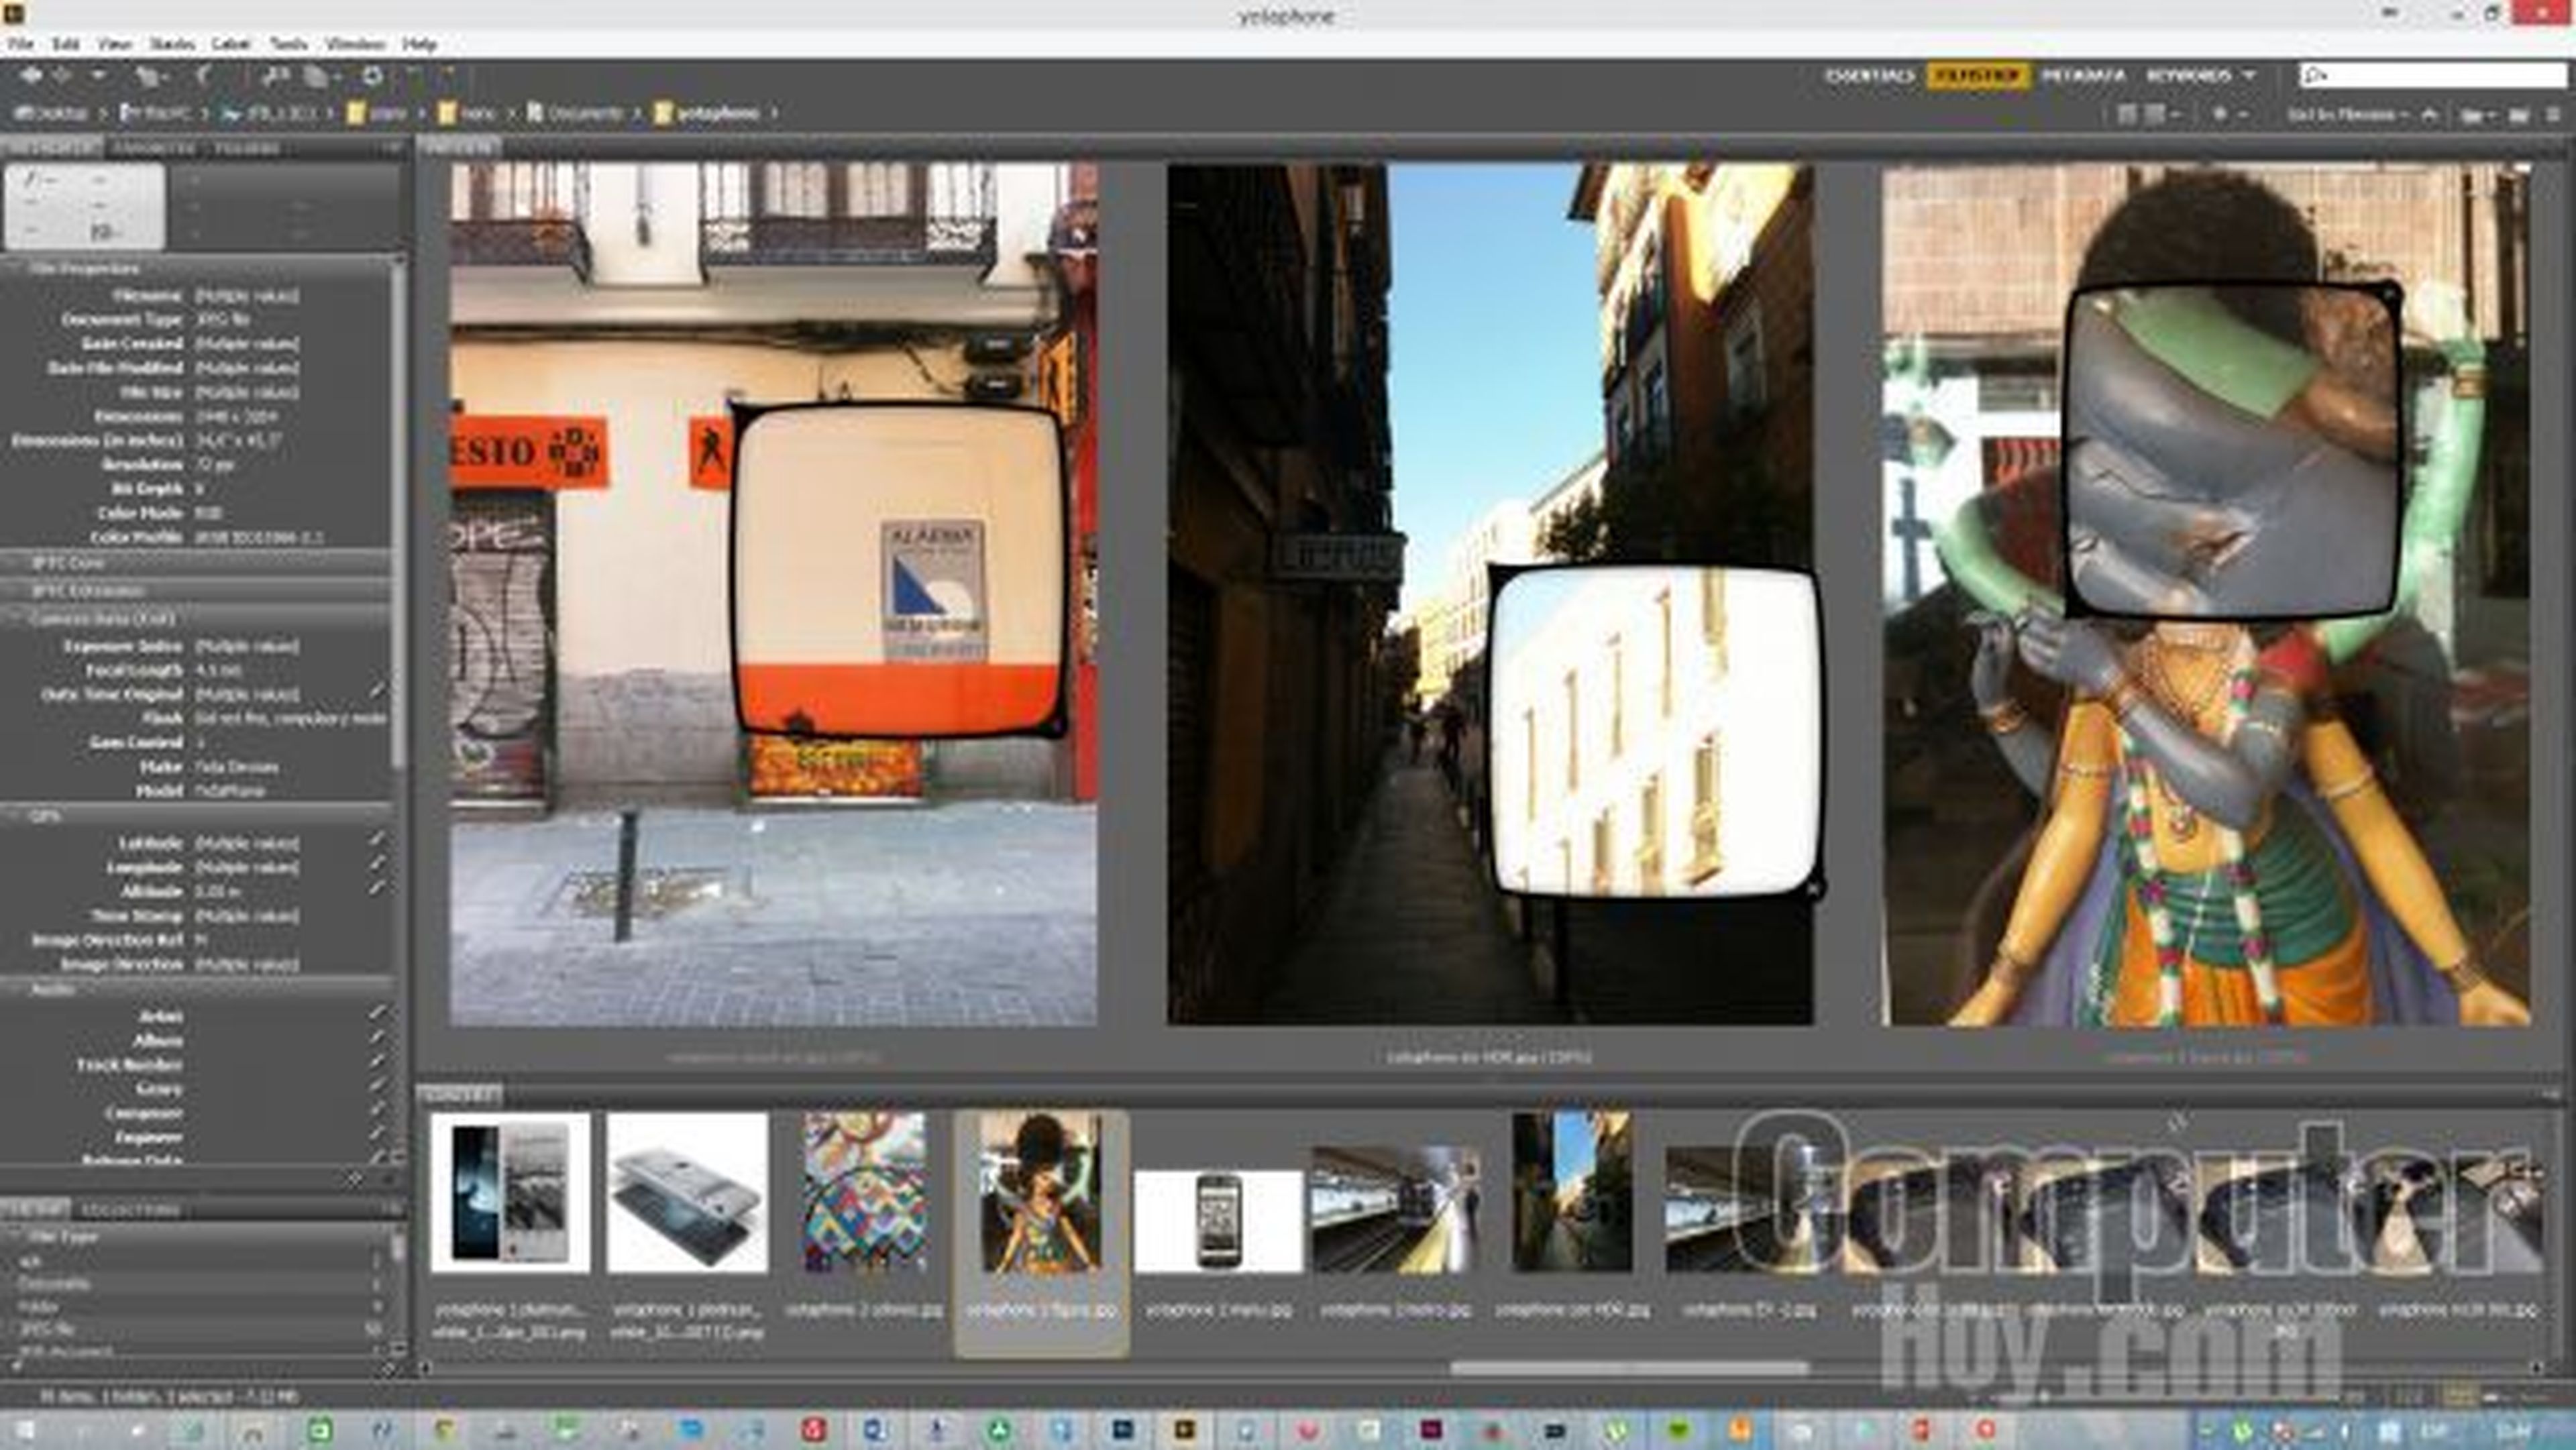Go to Documents in the path bar

point(575,113)
